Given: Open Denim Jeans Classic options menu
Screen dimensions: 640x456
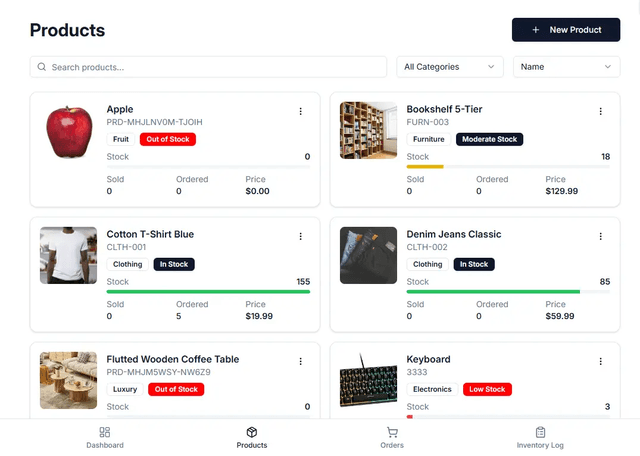Looking at the screenshot, I should click(x=600, y=236).
